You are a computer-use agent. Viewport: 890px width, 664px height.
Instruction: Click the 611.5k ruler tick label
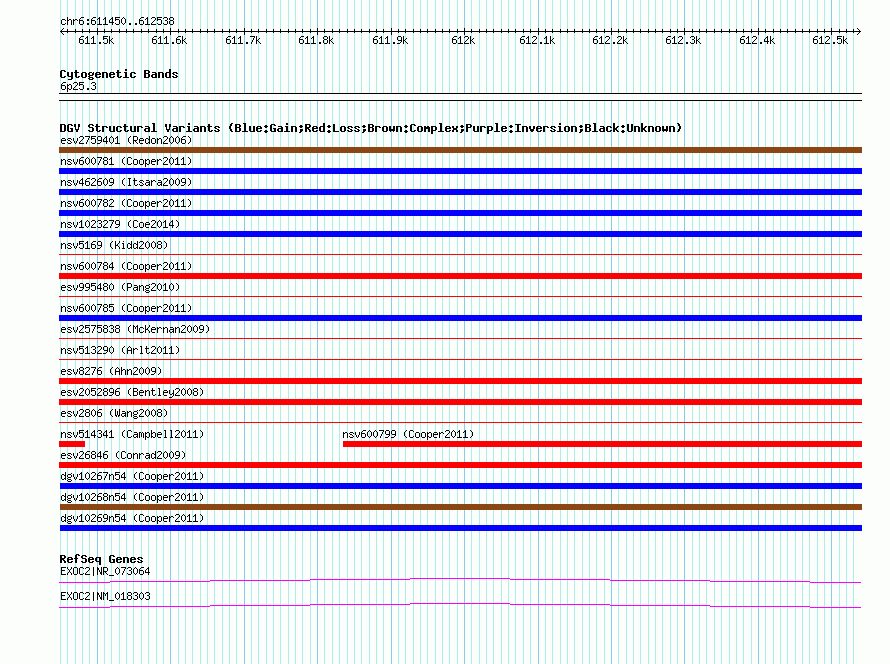click(x=96, y=40)
